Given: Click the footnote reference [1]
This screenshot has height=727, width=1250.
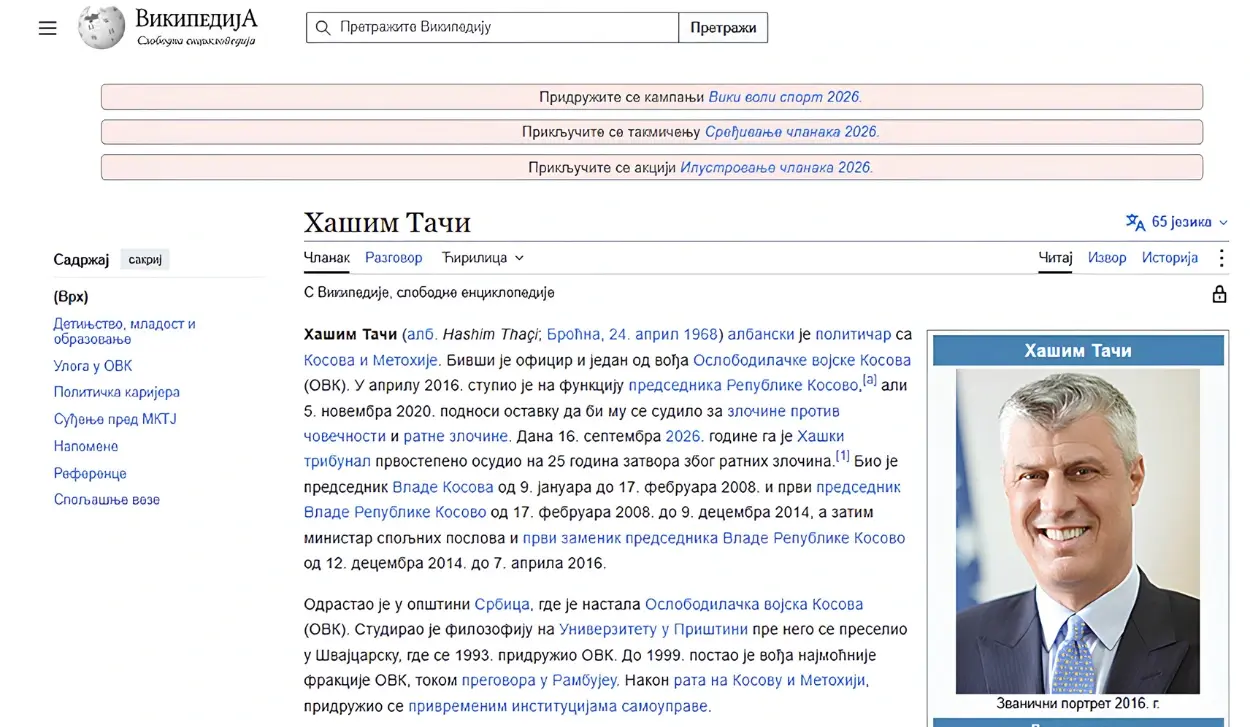Looking at the screenshot, I should click(843, 456).
